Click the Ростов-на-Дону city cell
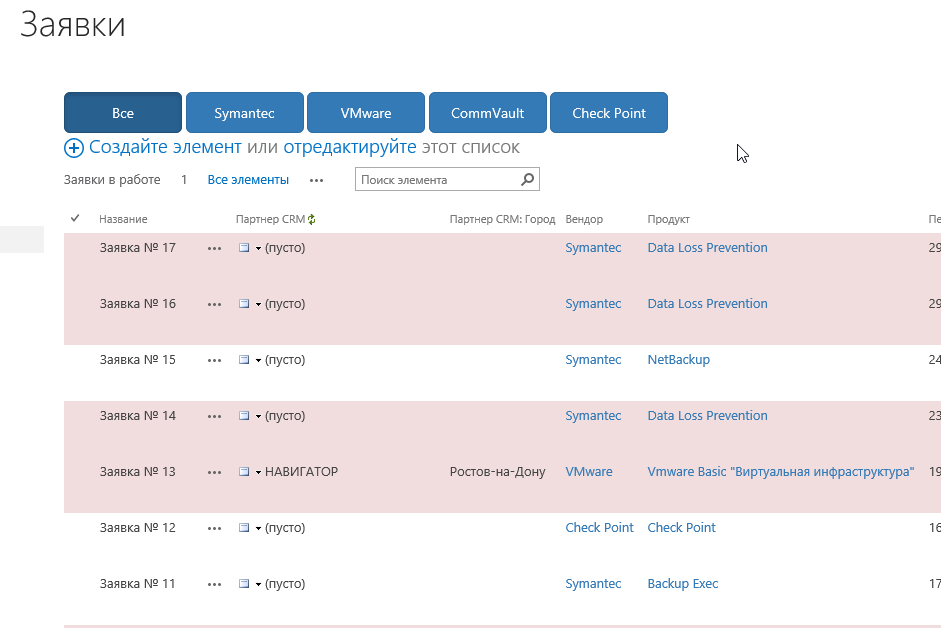 pyautogui.click(x=498, y=472)
